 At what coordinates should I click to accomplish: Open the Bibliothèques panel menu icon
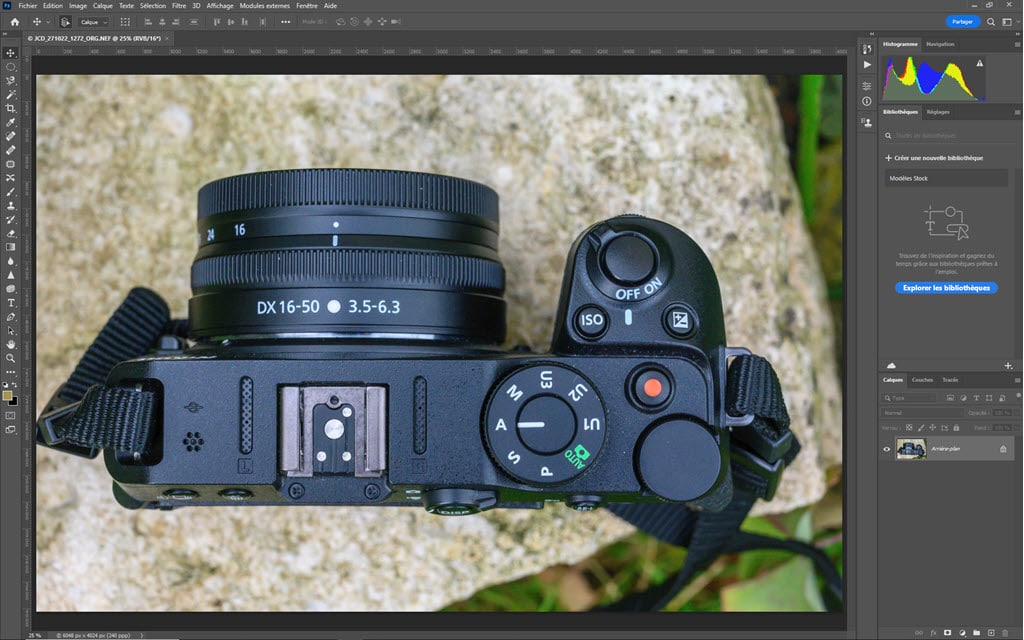click(1017, 112)
